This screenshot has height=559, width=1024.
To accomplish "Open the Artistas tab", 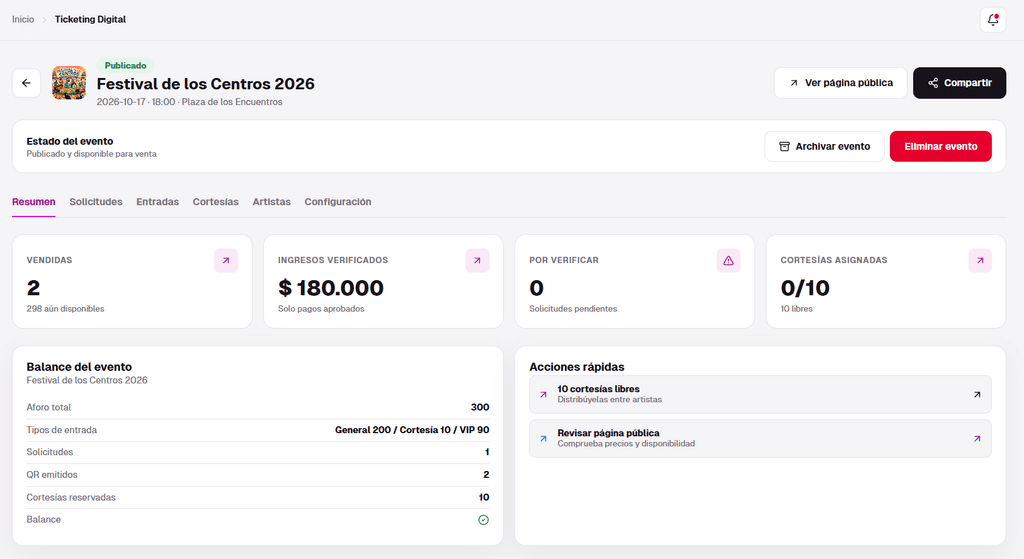I will [x=272, y=202].
